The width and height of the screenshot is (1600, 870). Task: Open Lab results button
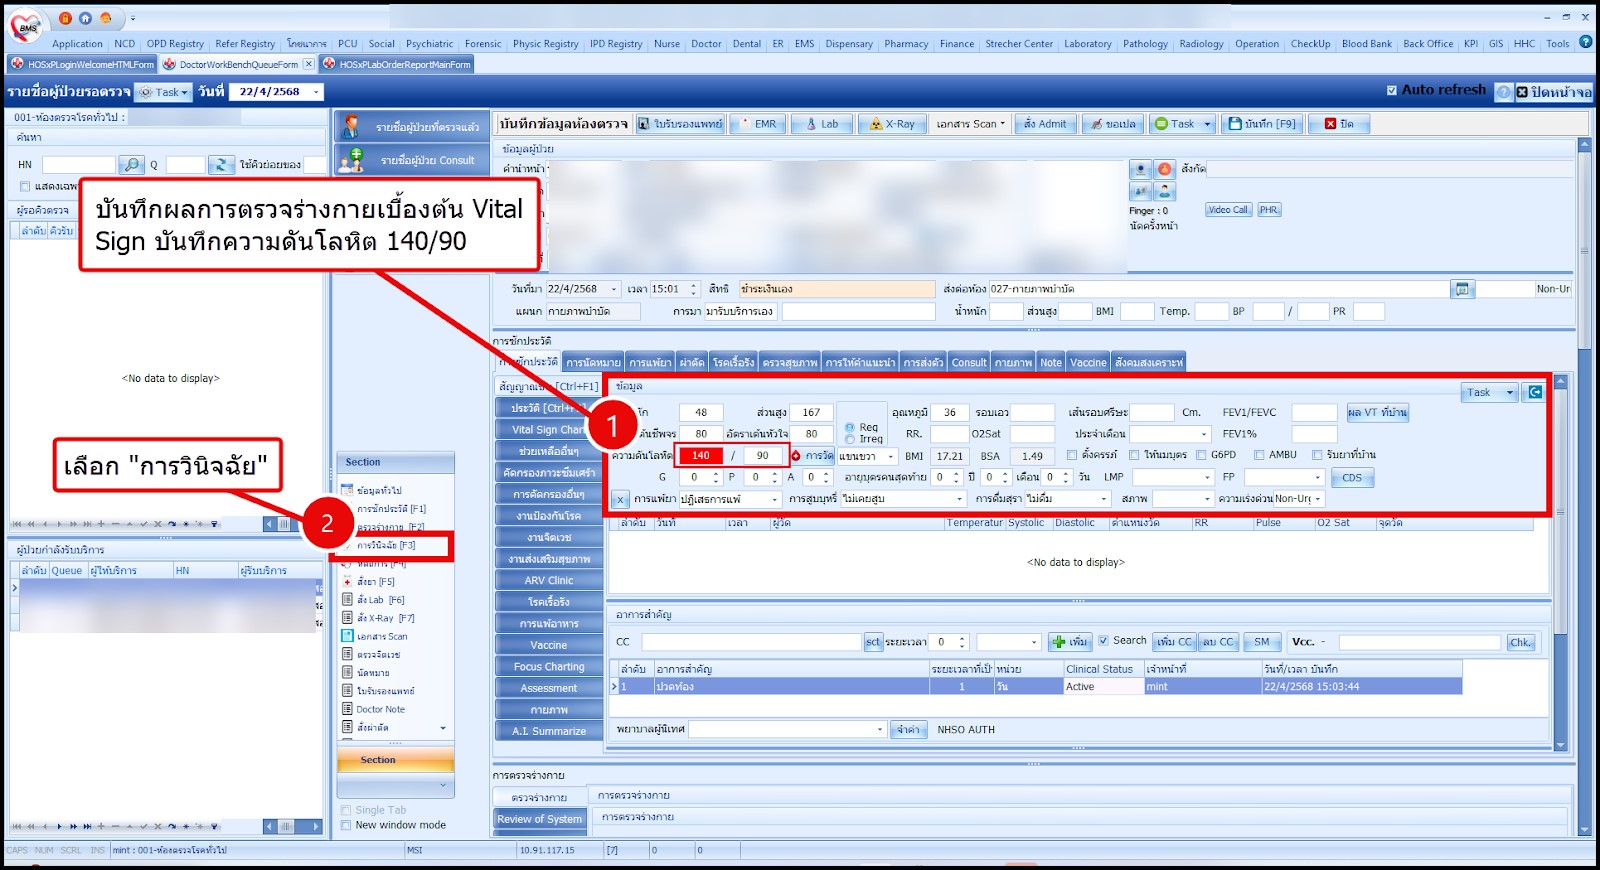(822, 124)
